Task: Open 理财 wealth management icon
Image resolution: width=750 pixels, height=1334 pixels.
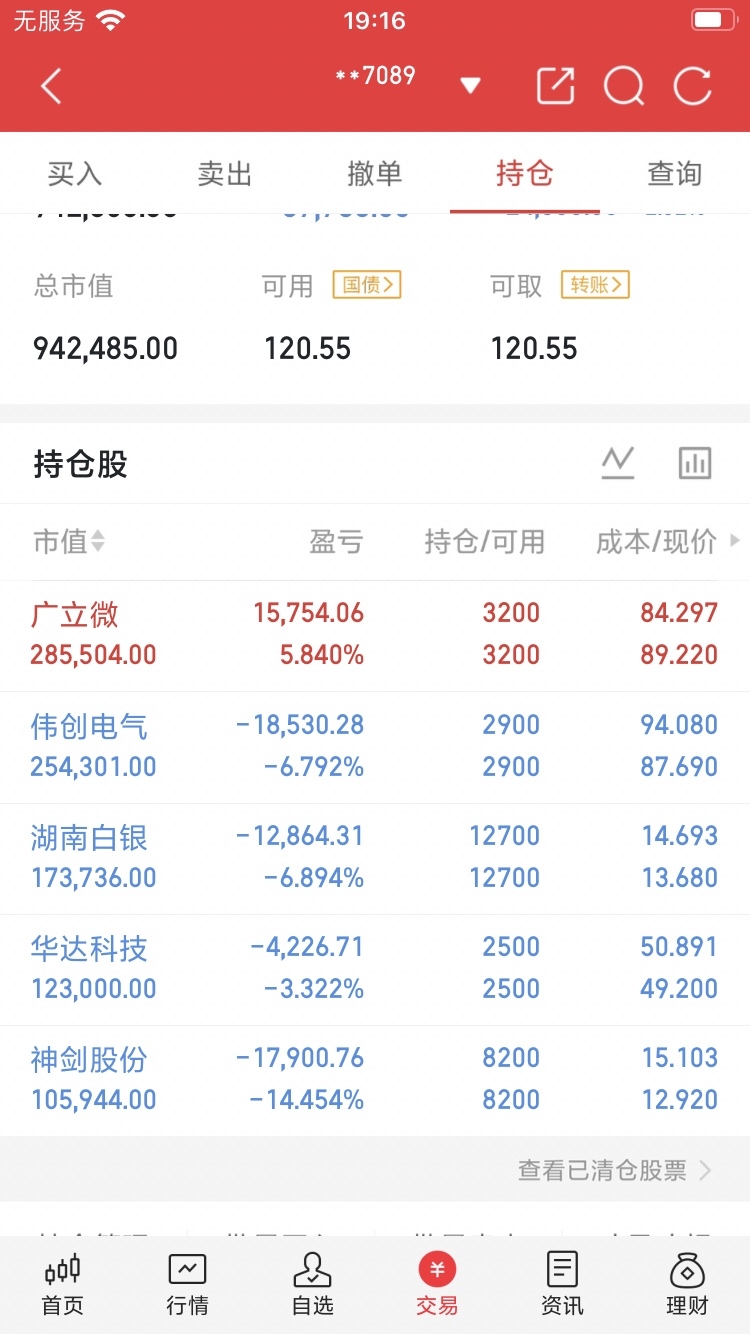Action: pos(687,1285)
